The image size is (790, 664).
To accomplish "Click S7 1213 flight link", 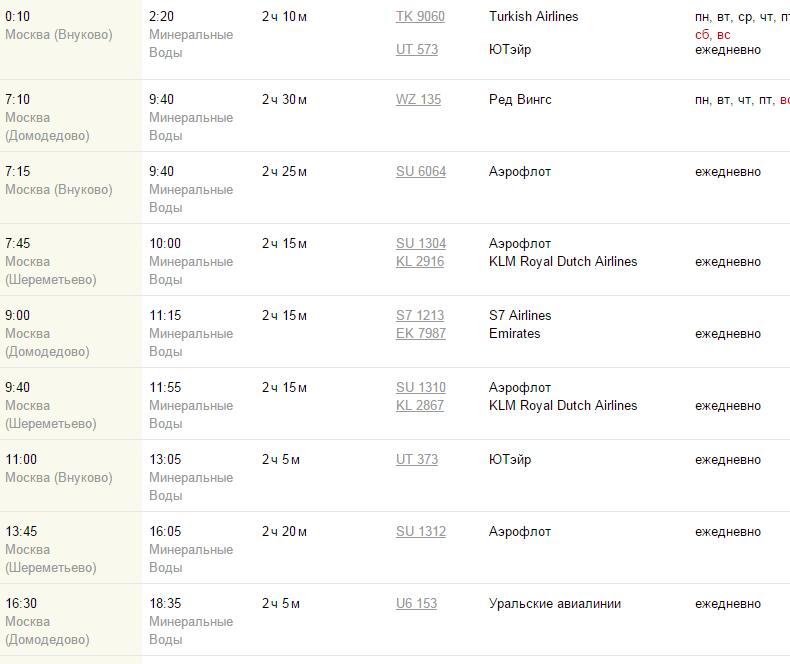I will (x=420, y=315).
